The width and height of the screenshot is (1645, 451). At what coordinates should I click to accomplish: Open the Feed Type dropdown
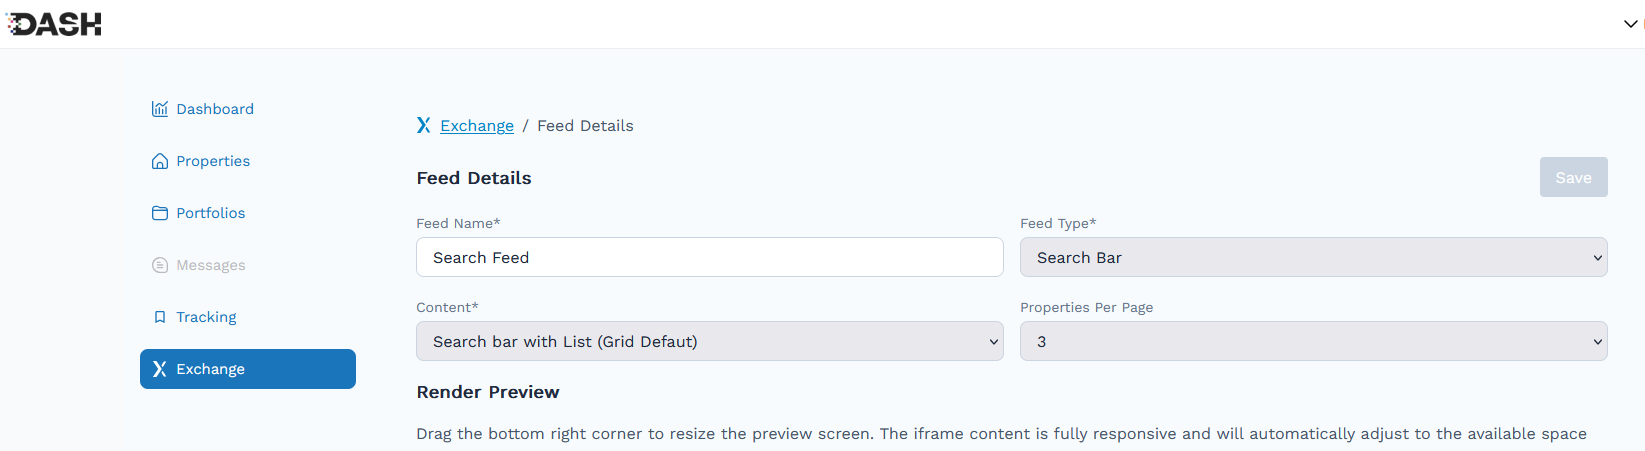[x=1313, y=257]
